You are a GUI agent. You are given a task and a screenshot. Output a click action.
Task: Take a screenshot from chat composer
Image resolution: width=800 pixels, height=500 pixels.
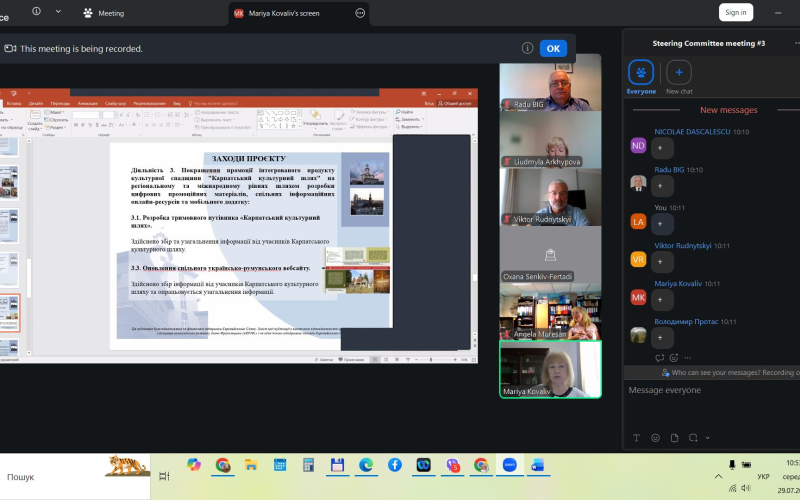coord(693,438)
